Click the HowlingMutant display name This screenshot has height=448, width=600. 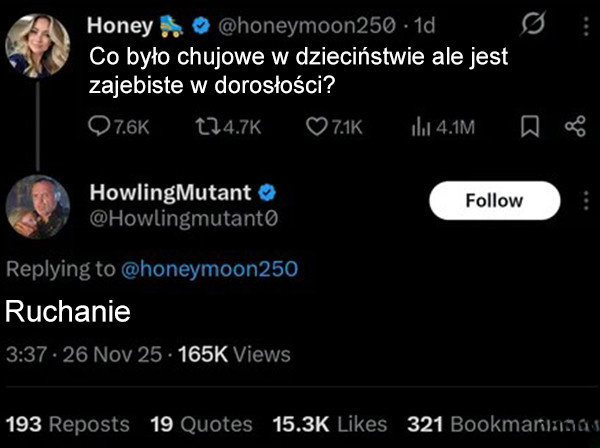[172, 192]
